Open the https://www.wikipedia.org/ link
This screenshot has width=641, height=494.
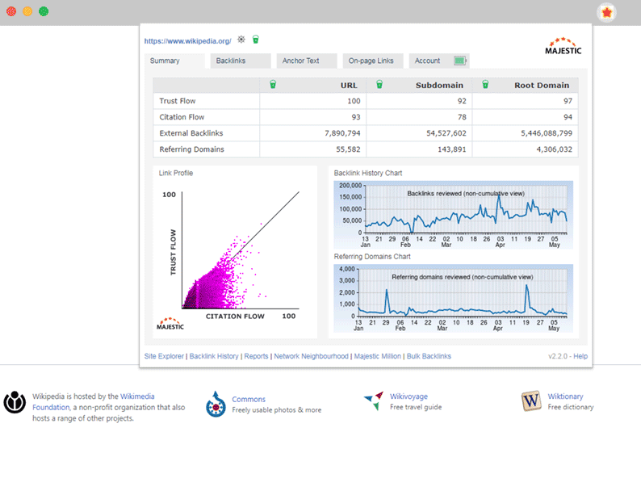(x=188, y=41)
